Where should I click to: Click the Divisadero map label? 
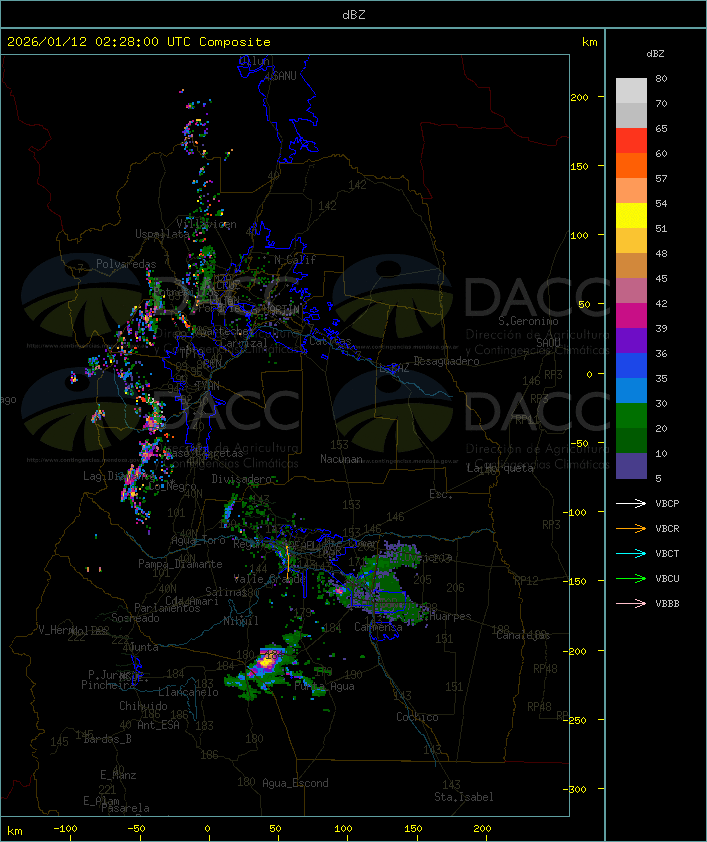(242, 478)
